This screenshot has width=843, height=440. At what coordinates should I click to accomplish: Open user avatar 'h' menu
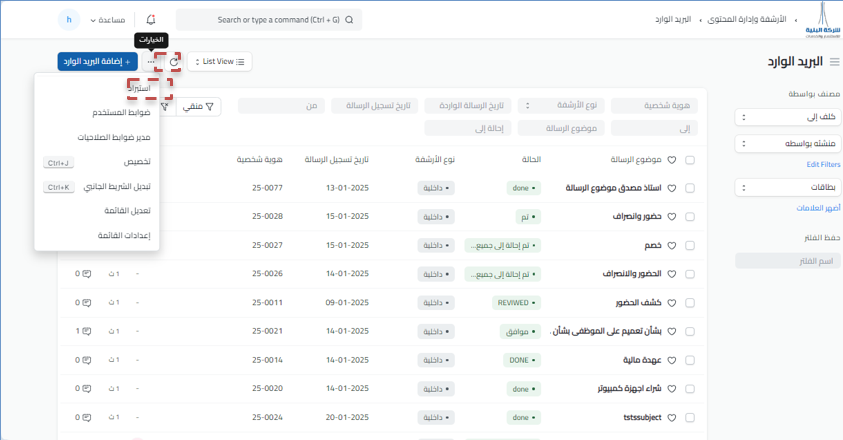pos(69,20)
